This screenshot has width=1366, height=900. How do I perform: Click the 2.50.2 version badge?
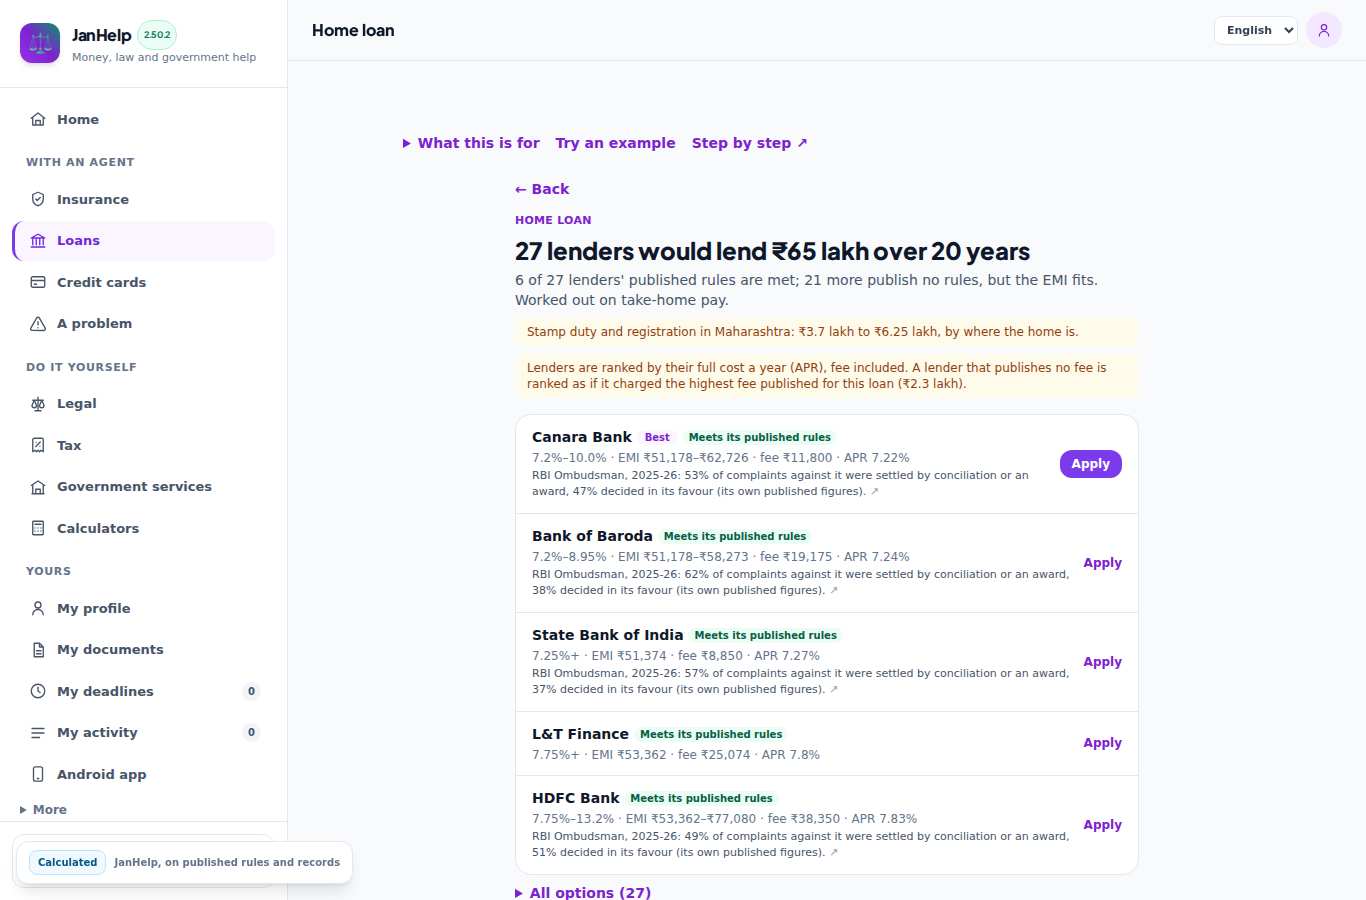[x=157, y=35]
